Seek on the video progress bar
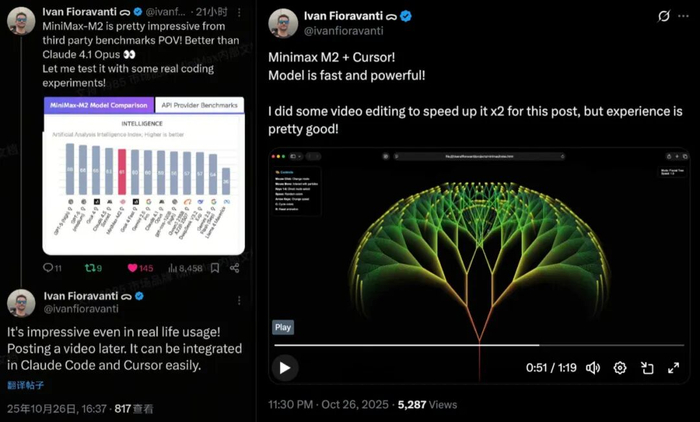 480,346
